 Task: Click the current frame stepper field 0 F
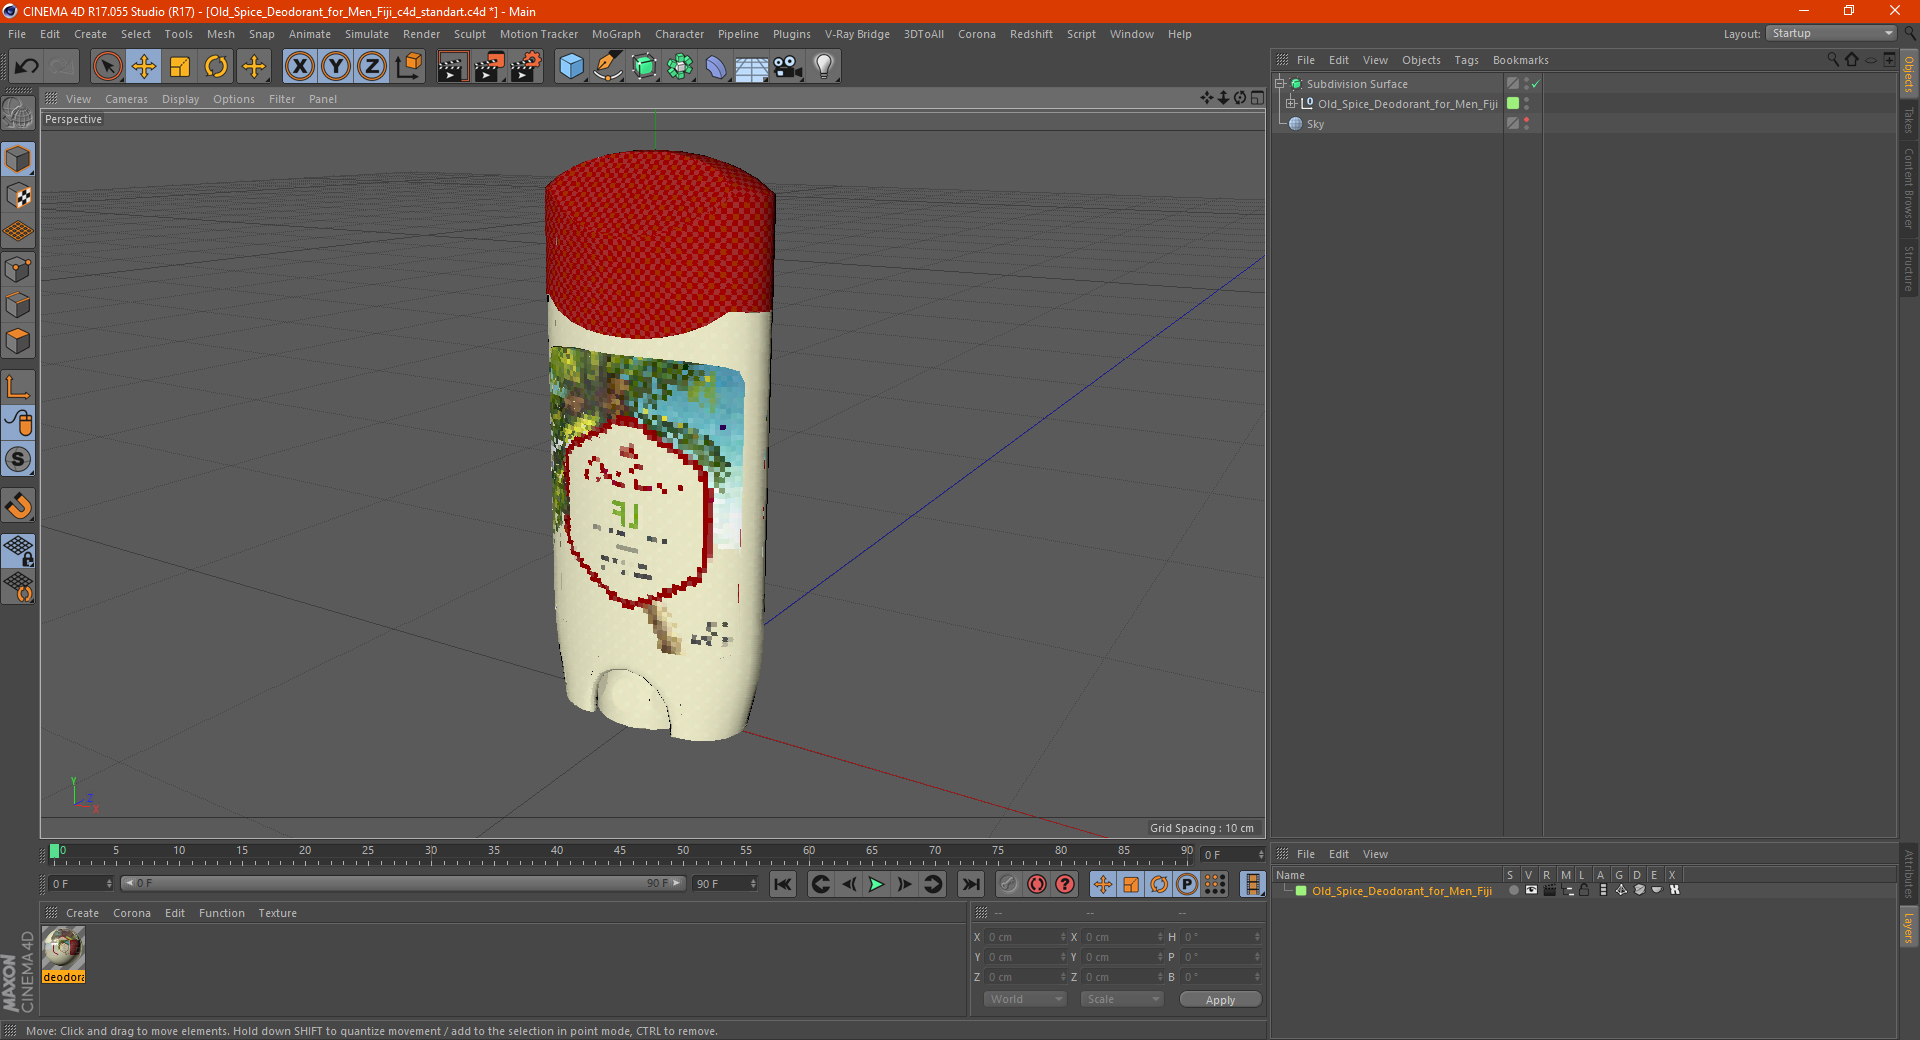pyautogui.click(x=82, y=884)
